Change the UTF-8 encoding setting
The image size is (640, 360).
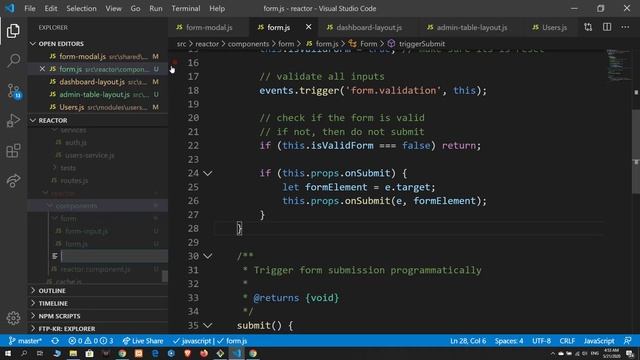click(542, 341)
